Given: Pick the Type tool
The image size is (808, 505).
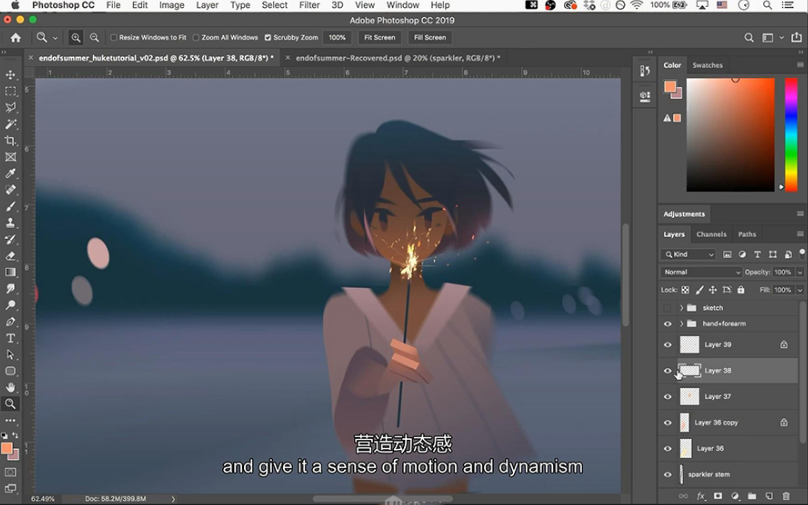Looking at the screenshot, I should (x=11, y=338).
